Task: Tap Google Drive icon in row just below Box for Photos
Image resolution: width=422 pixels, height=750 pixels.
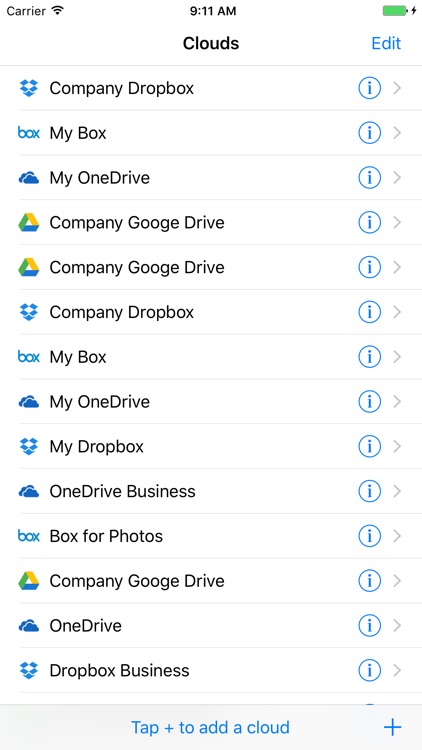Action: coord(29,581)
